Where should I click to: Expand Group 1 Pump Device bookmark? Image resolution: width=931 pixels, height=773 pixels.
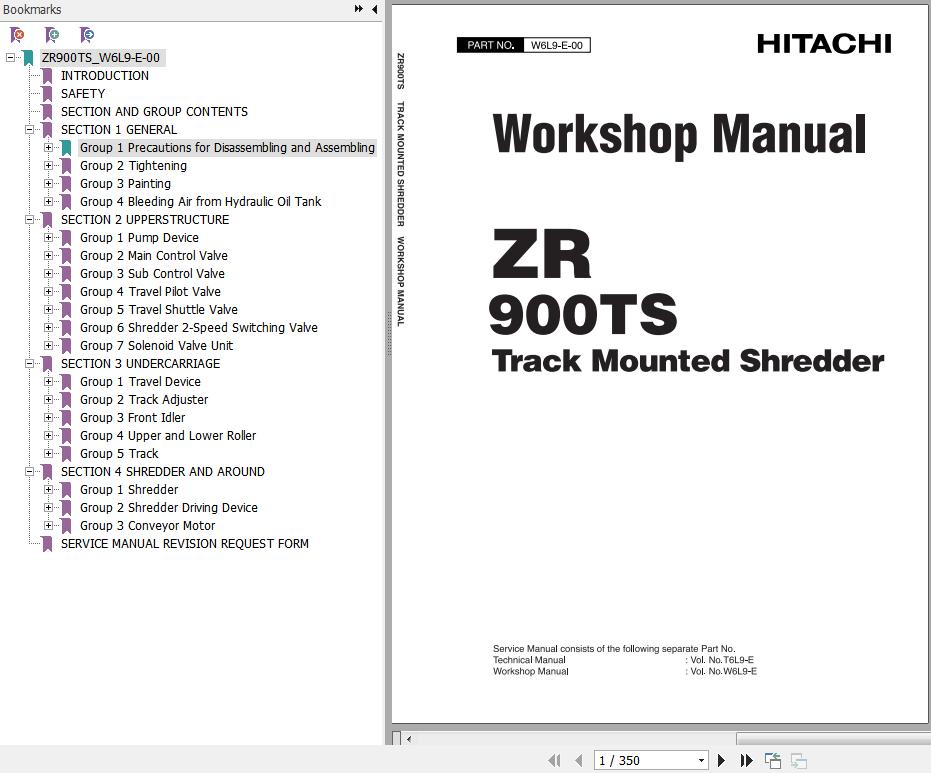click(48, 237)
